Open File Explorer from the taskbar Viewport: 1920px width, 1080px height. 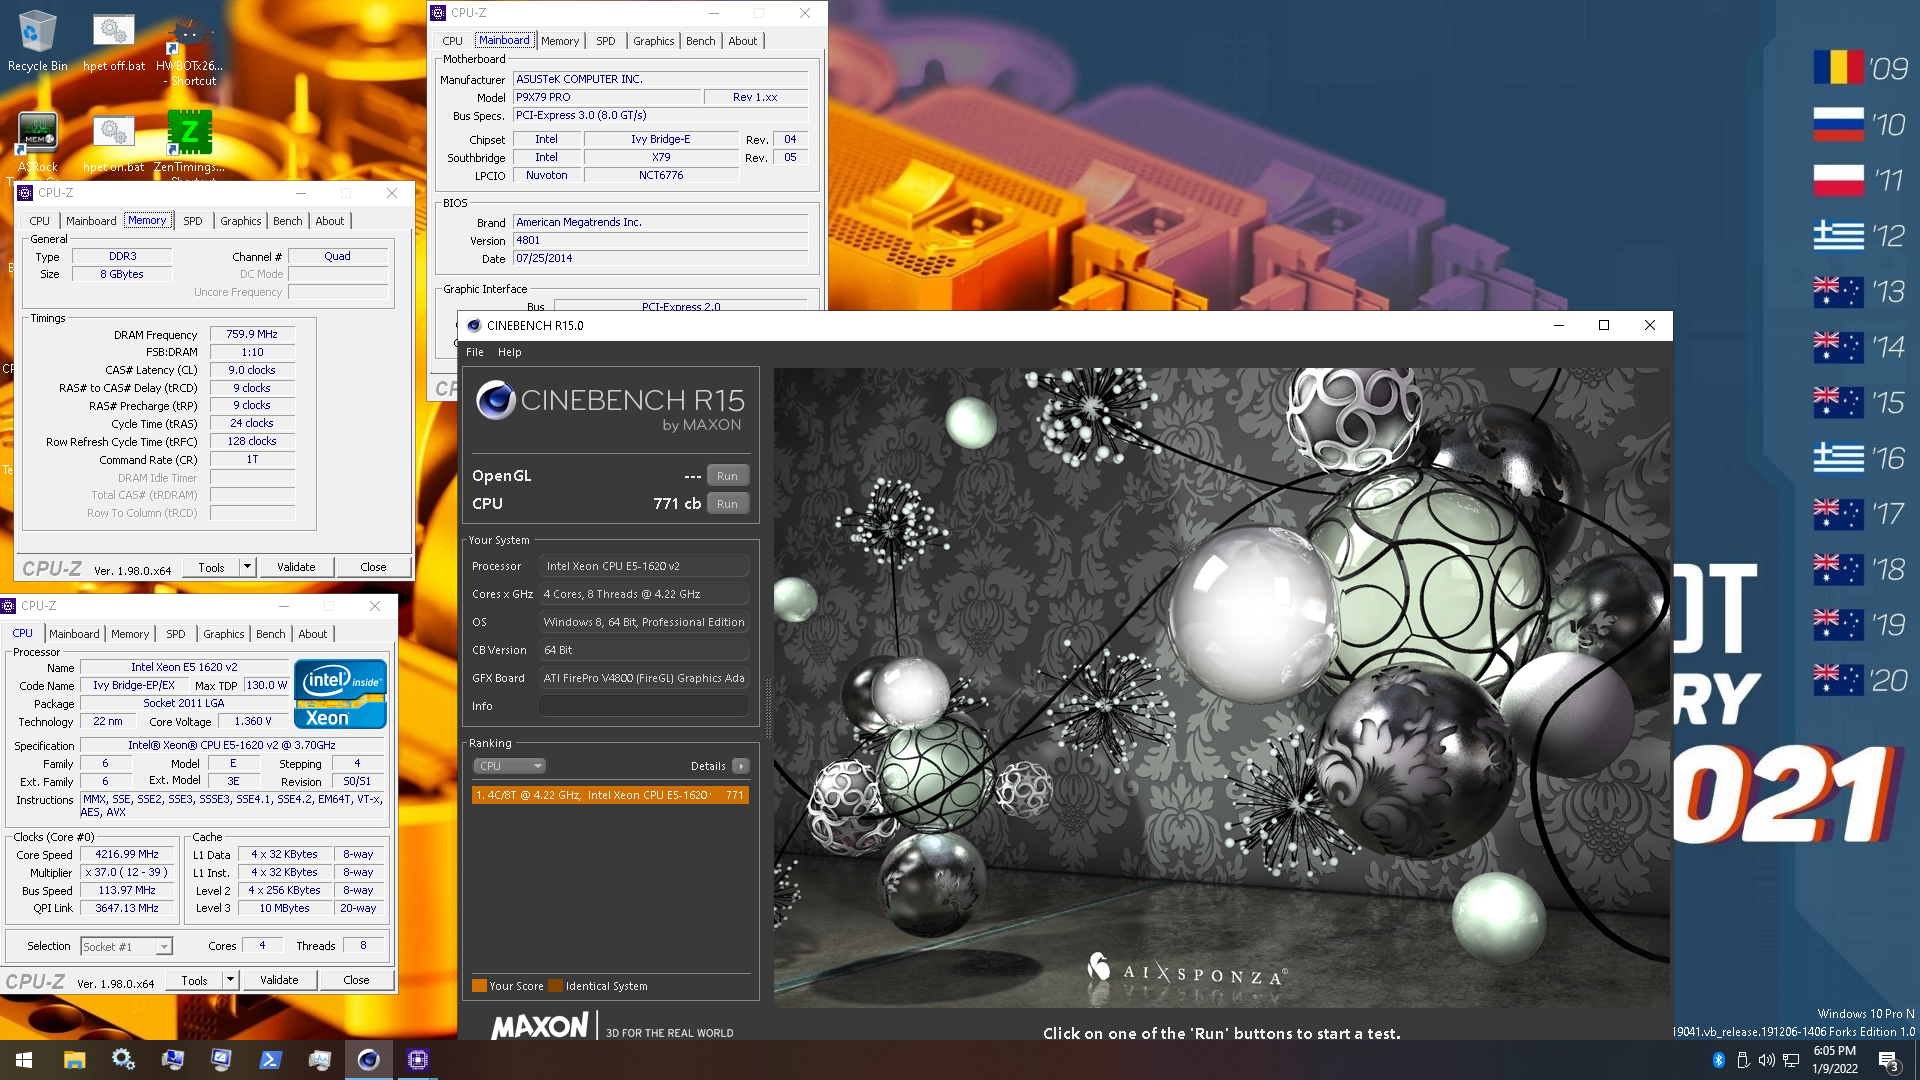[x=74, y=1060]
